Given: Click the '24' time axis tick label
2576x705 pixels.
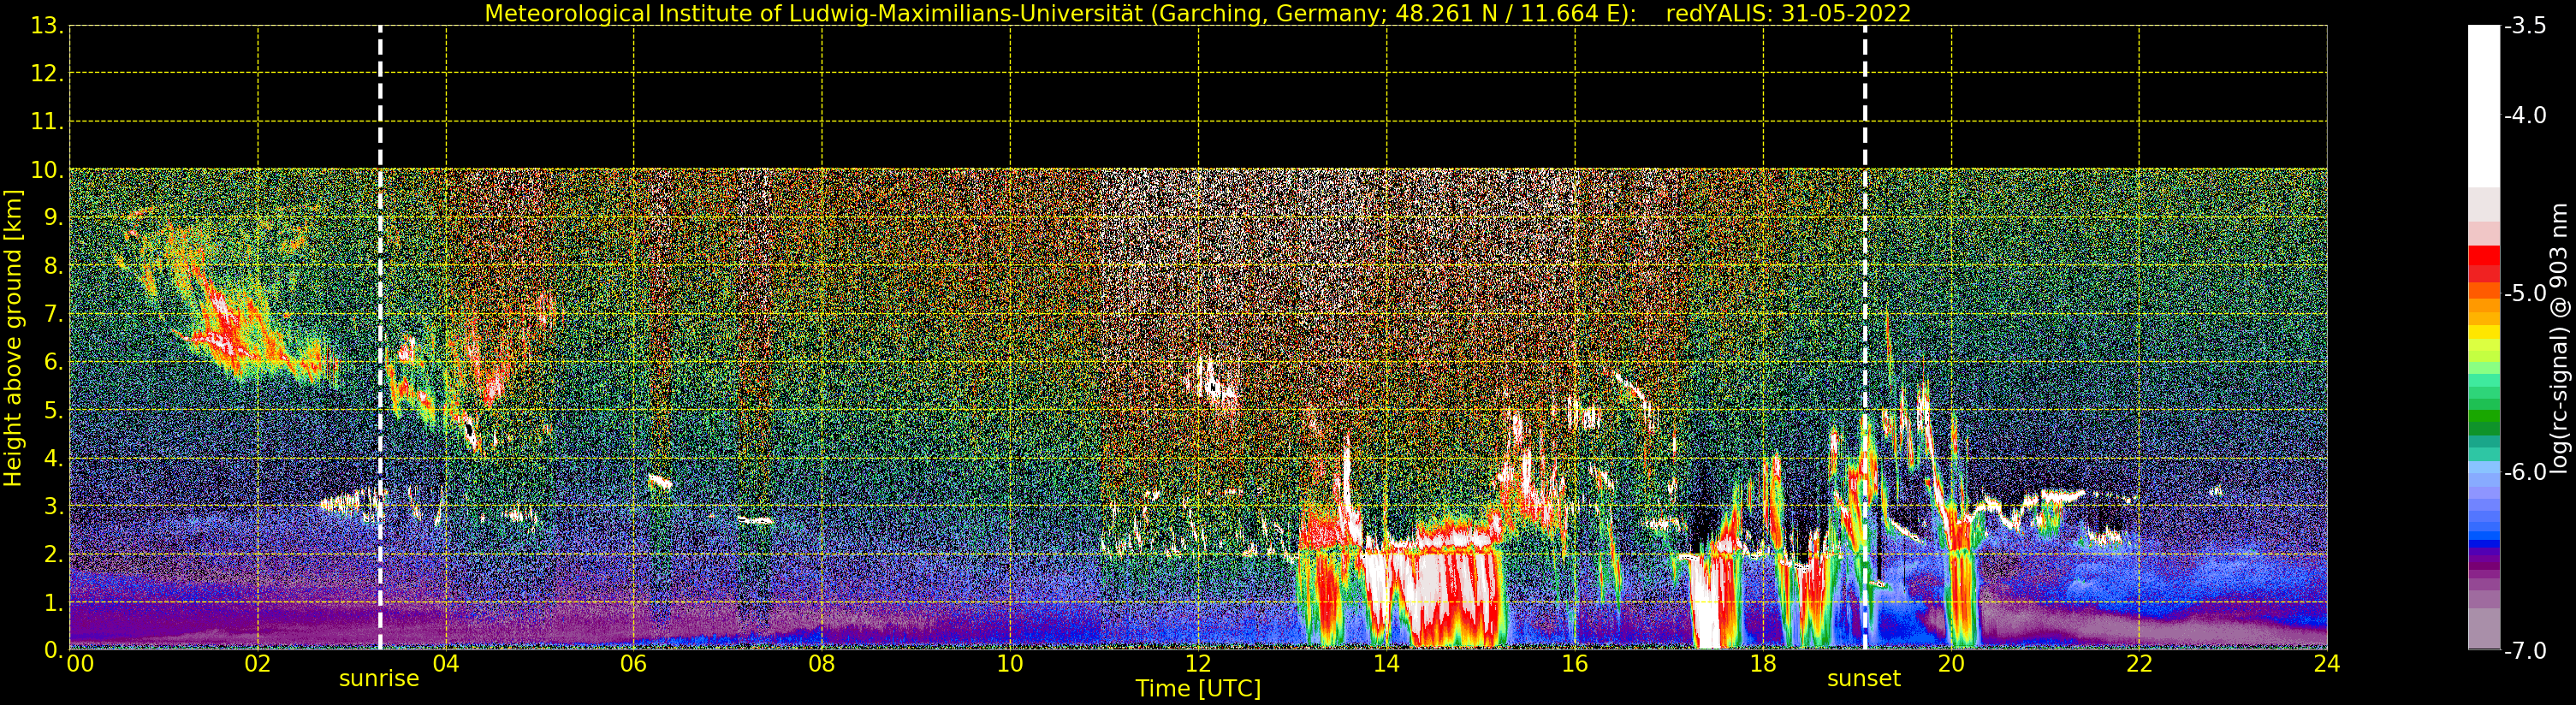Looking at the screenshot, I should click(x=2327, y=664).
